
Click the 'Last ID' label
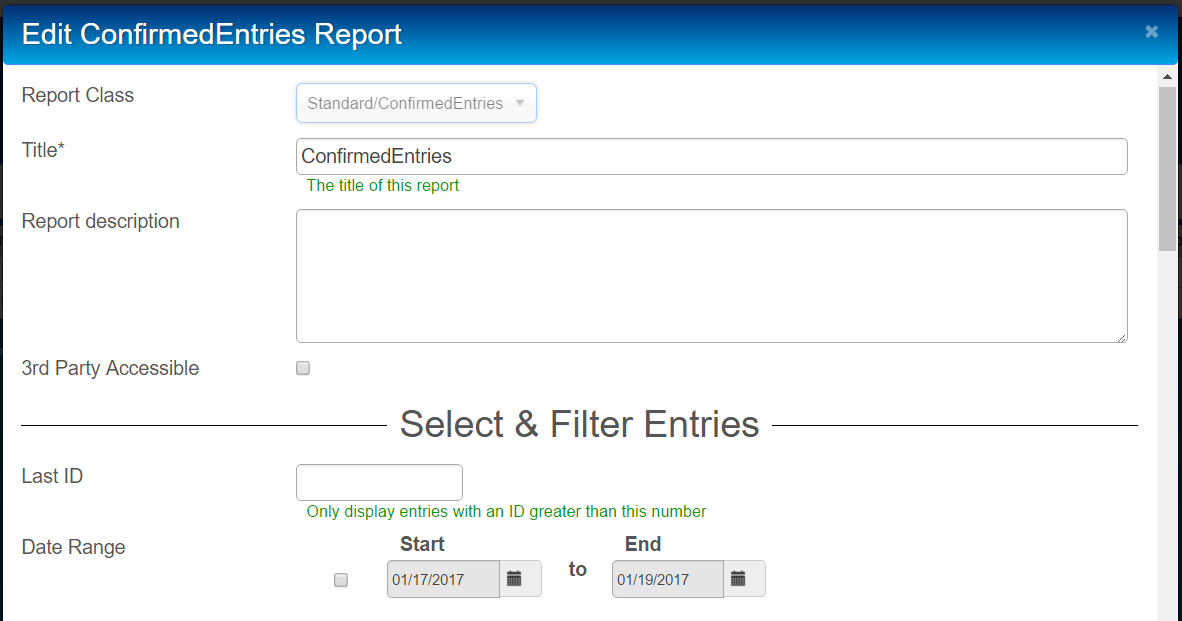(52, 476)
